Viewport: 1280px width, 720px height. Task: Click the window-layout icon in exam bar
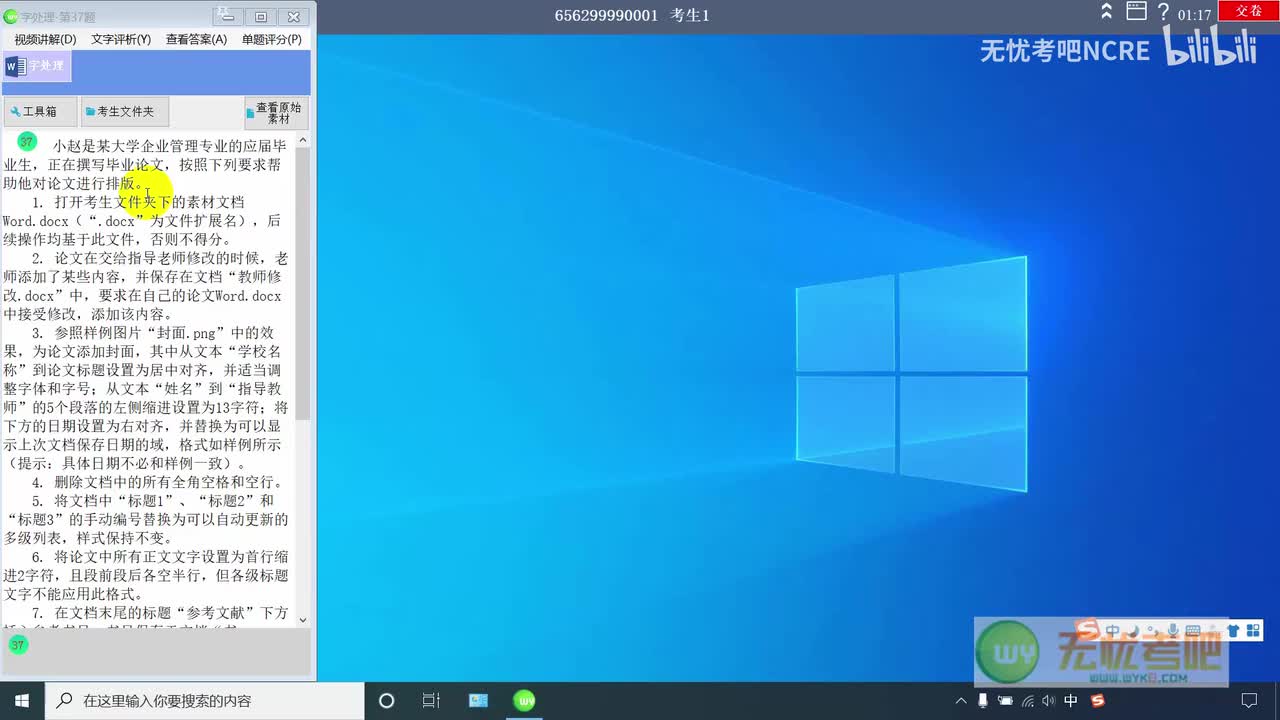[1136, 12]
